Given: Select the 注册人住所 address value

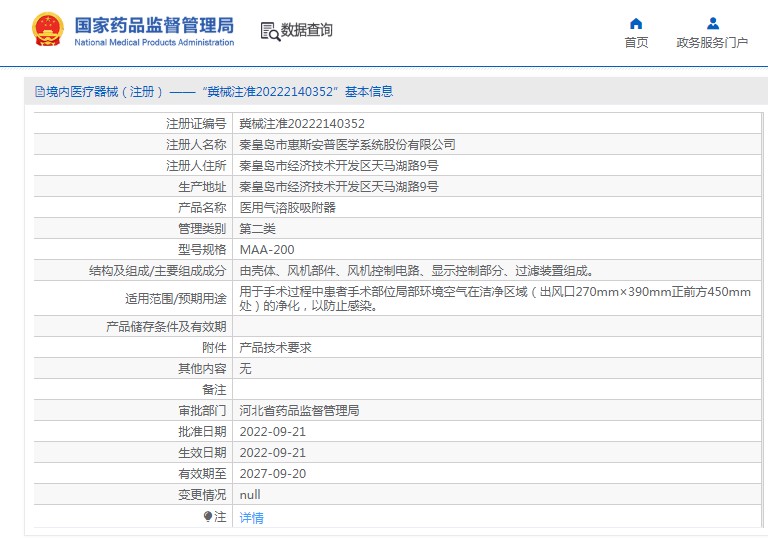Looking at the screenshot, I should [x=338, y=166].
